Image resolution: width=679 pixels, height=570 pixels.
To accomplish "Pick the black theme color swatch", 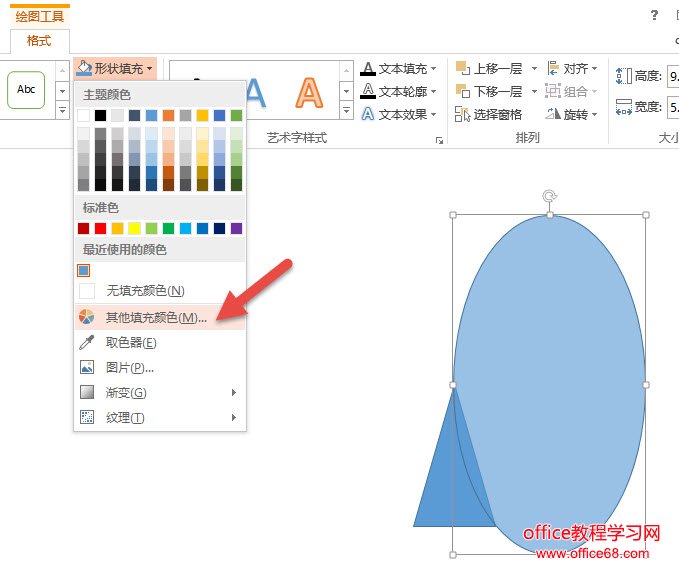I will coord(100,115).
